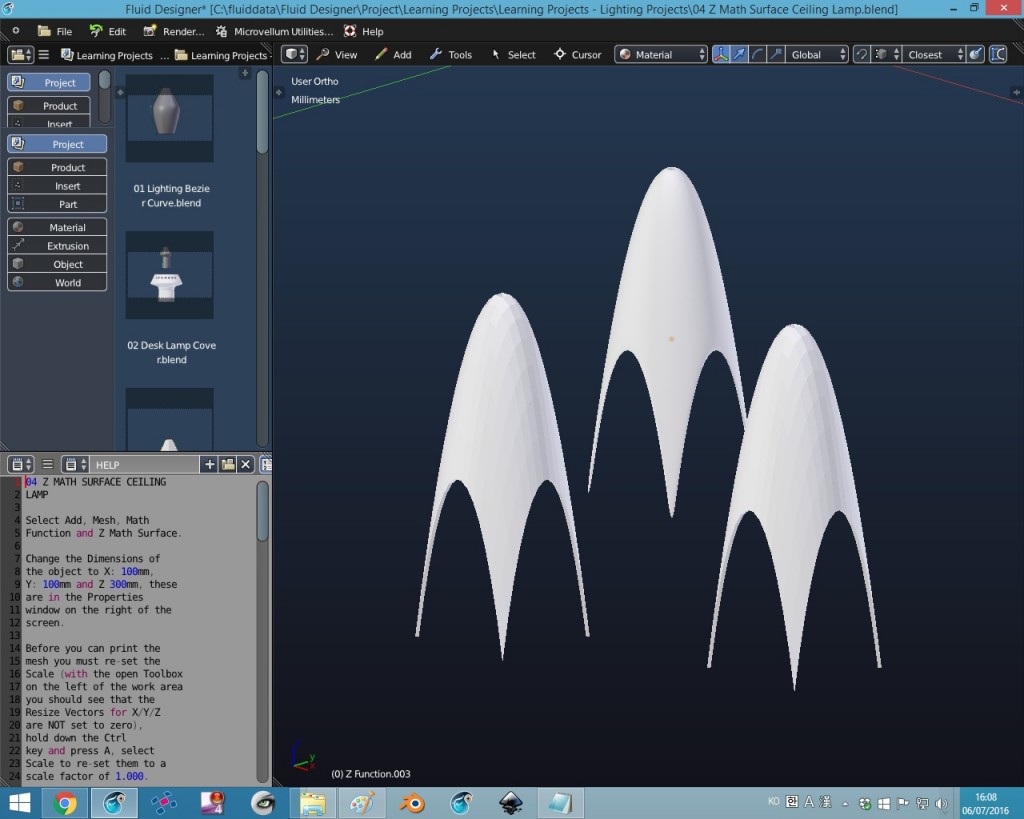This screenshot has height=819, width=1024.
Task: Click the screen layout browser icon
Action: pyautogui.click(x=18, y=54)
